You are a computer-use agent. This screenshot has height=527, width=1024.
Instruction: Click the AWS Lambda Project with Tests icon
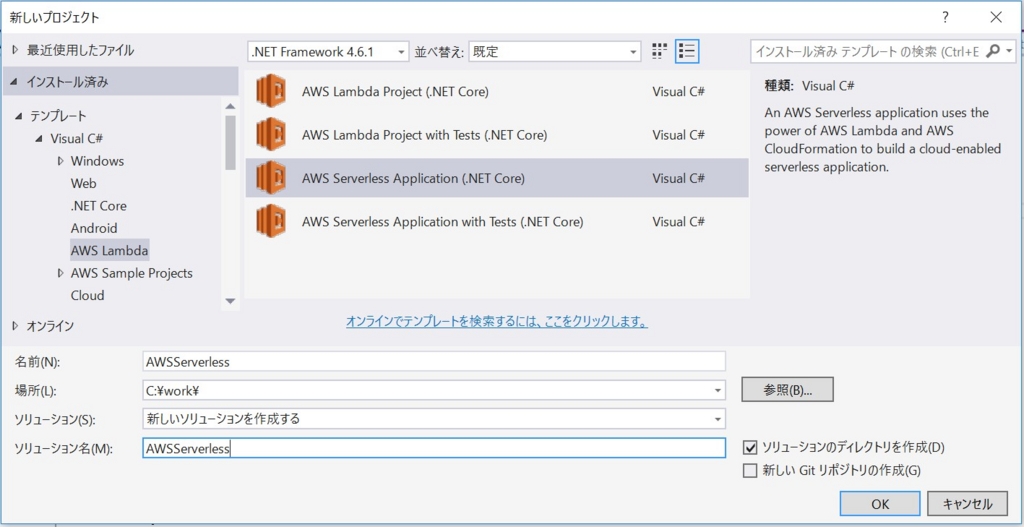tap(271, 135)
